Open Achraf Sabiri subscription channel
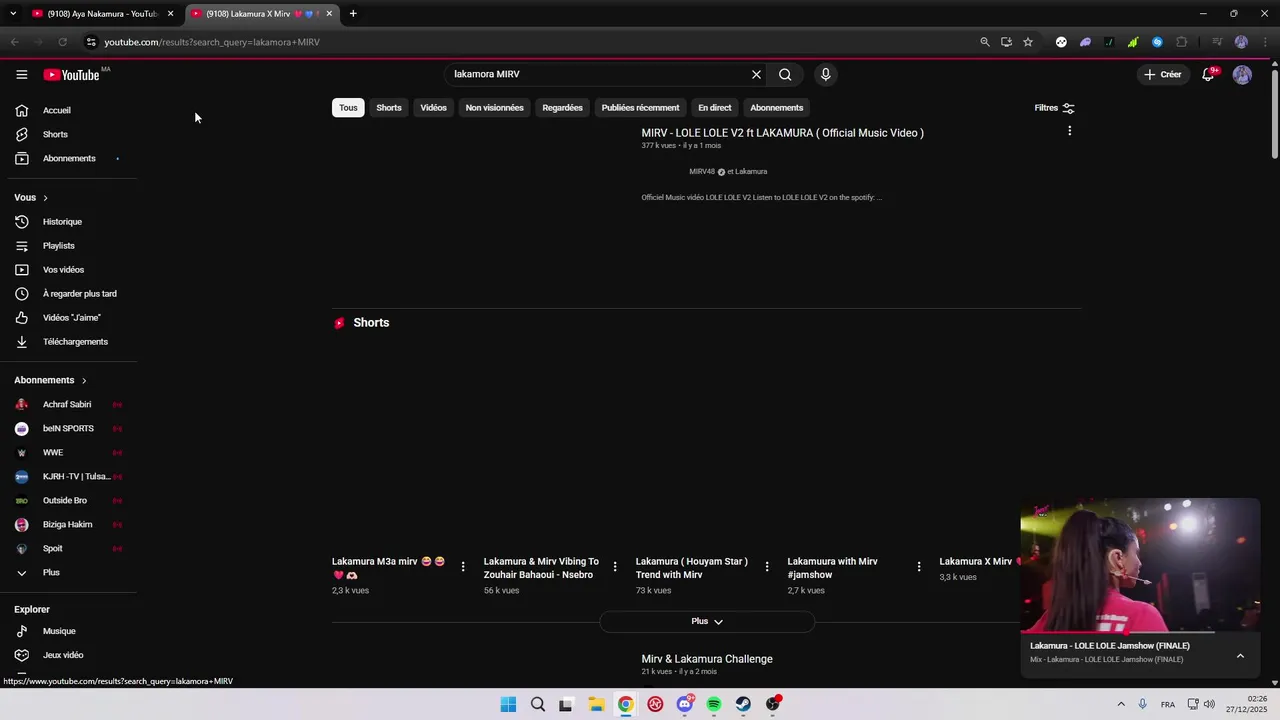1280x720 pixels. [68, 405]
